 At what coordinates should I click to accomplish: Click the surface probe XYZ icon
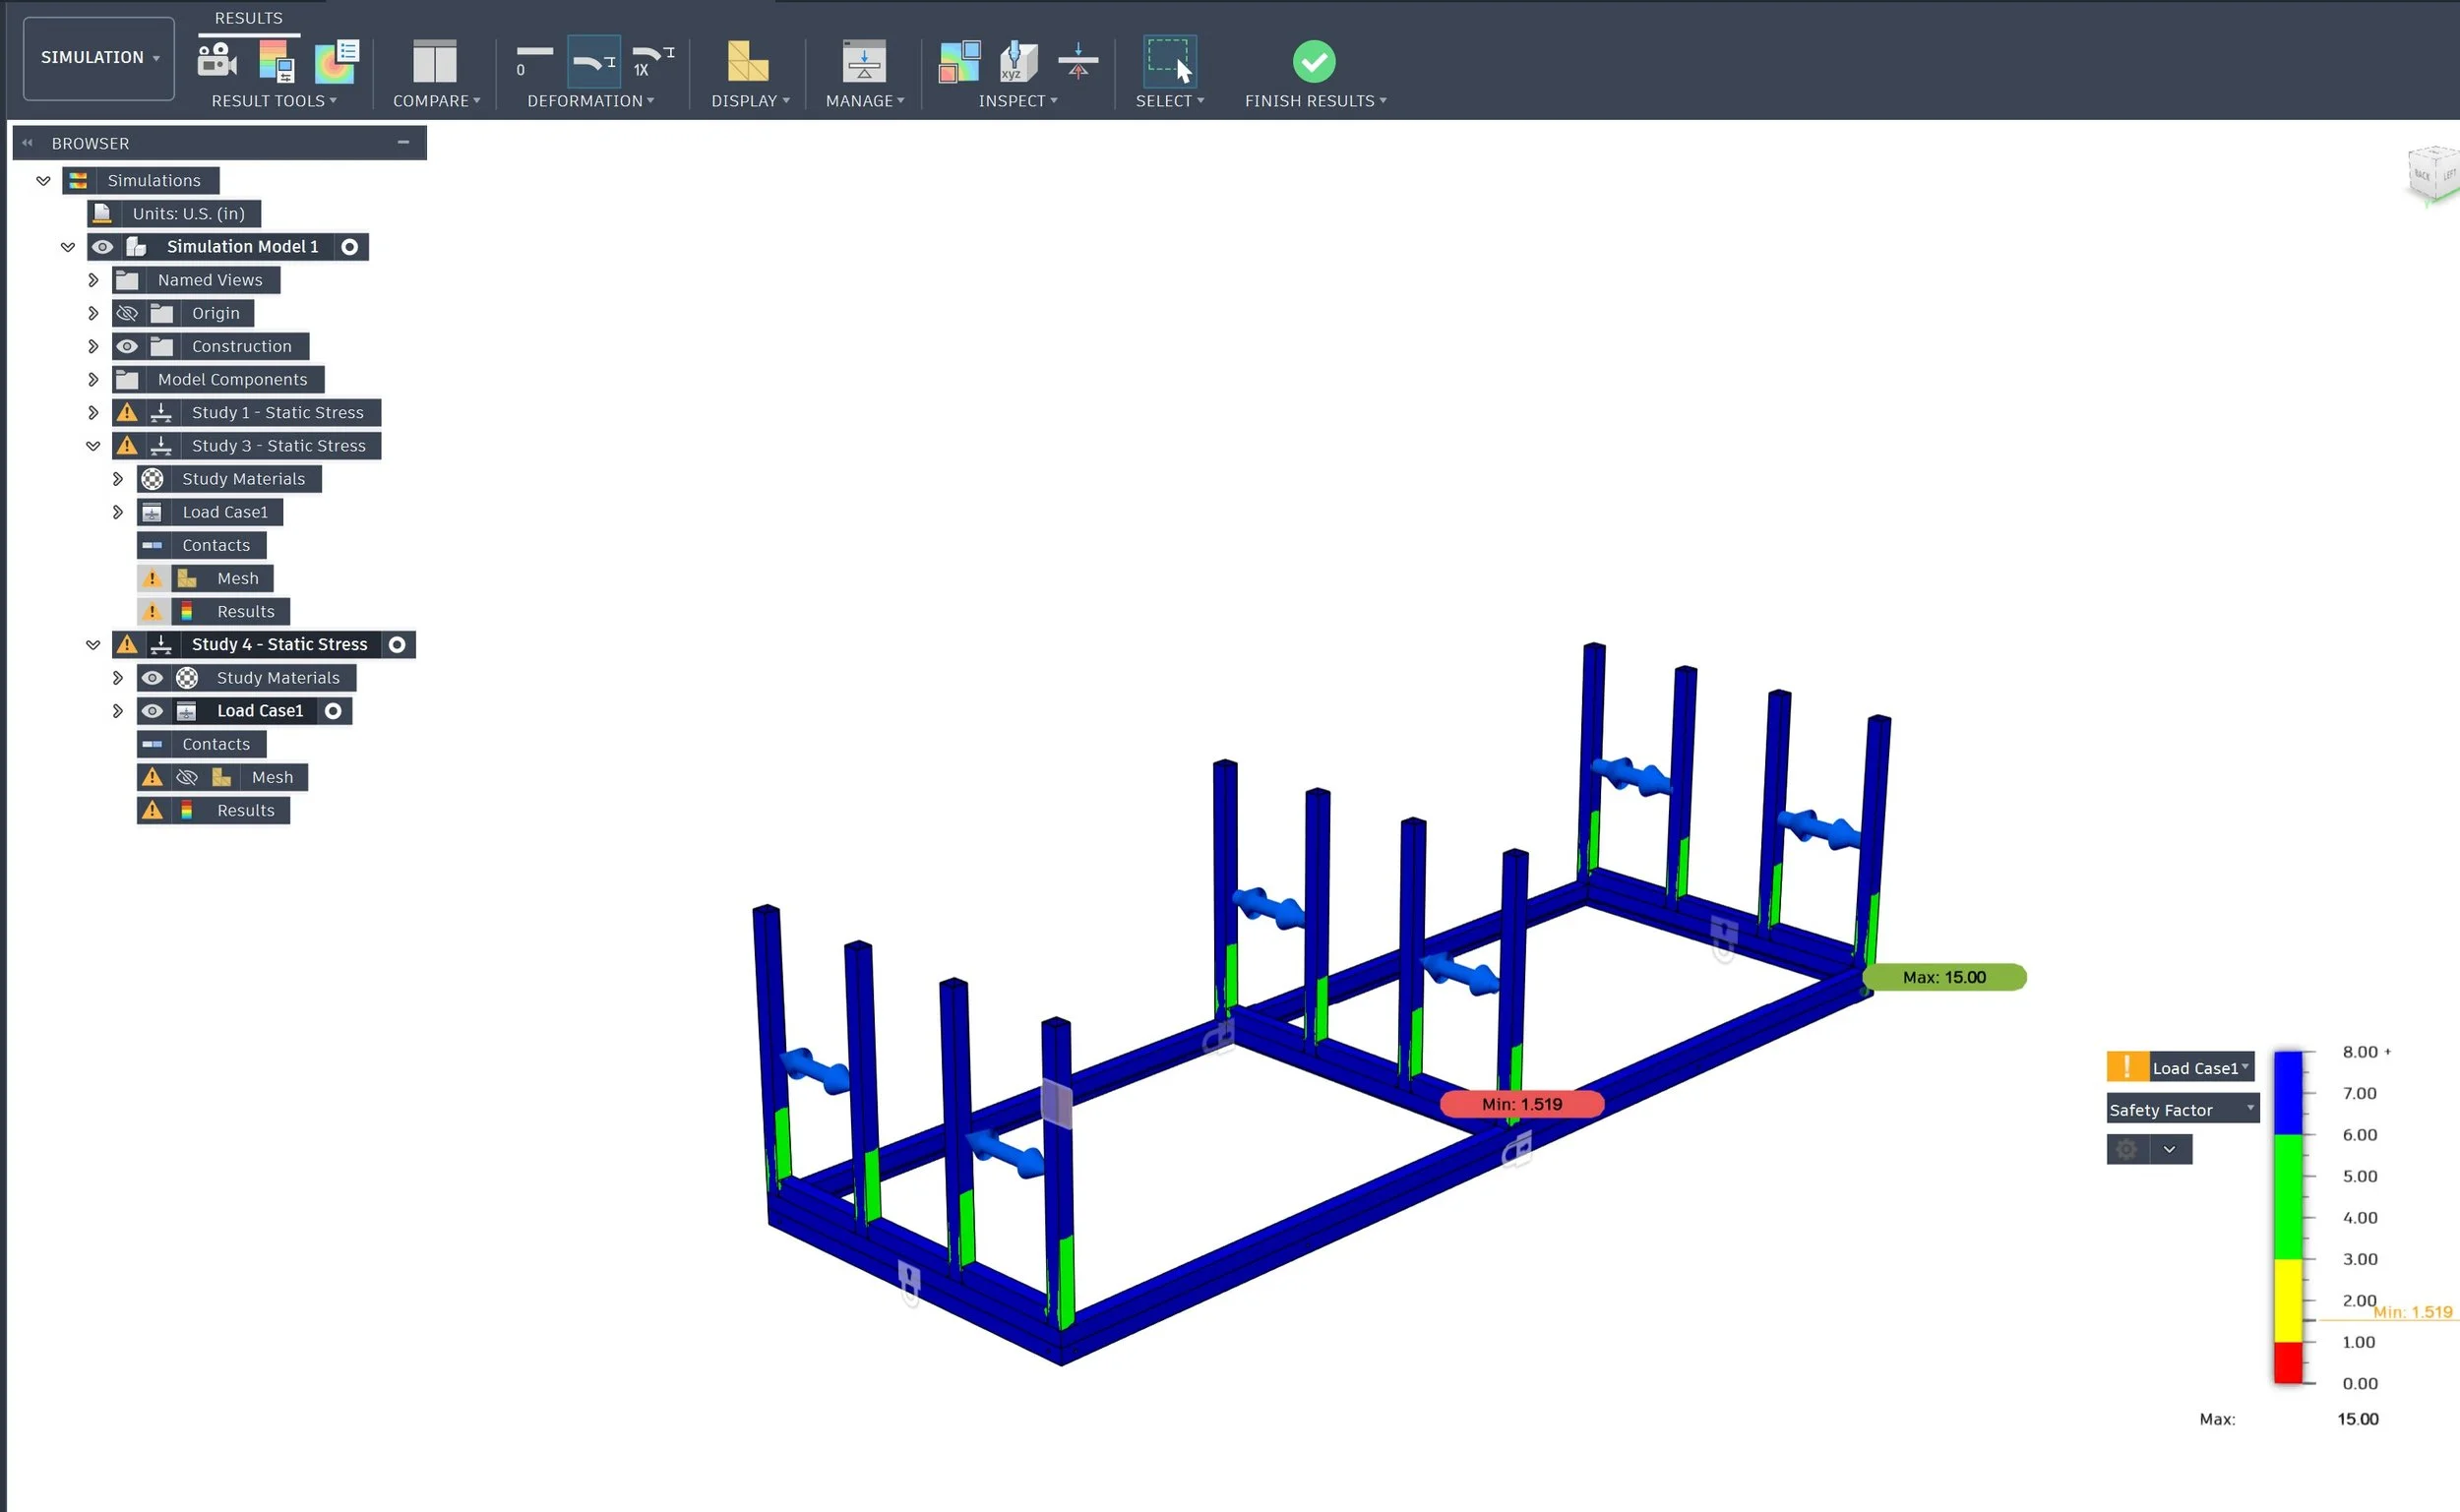1018,61
